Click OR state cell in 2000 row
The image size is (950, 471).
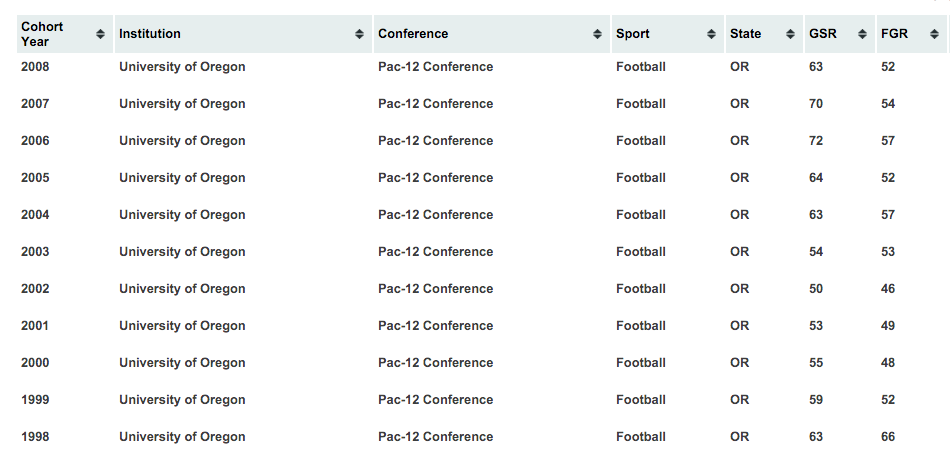pos(739,362)
